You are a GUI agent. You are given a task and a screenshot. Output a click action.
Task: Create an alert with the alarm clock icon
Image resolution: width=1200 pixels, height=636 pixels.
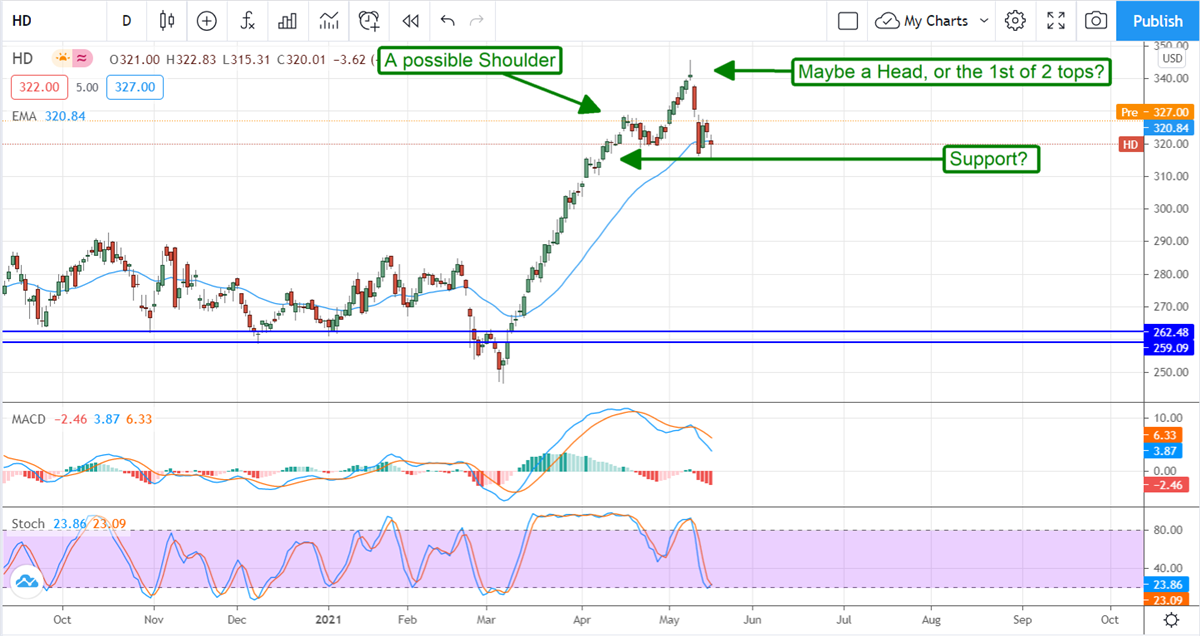click(x=370, y=20)
